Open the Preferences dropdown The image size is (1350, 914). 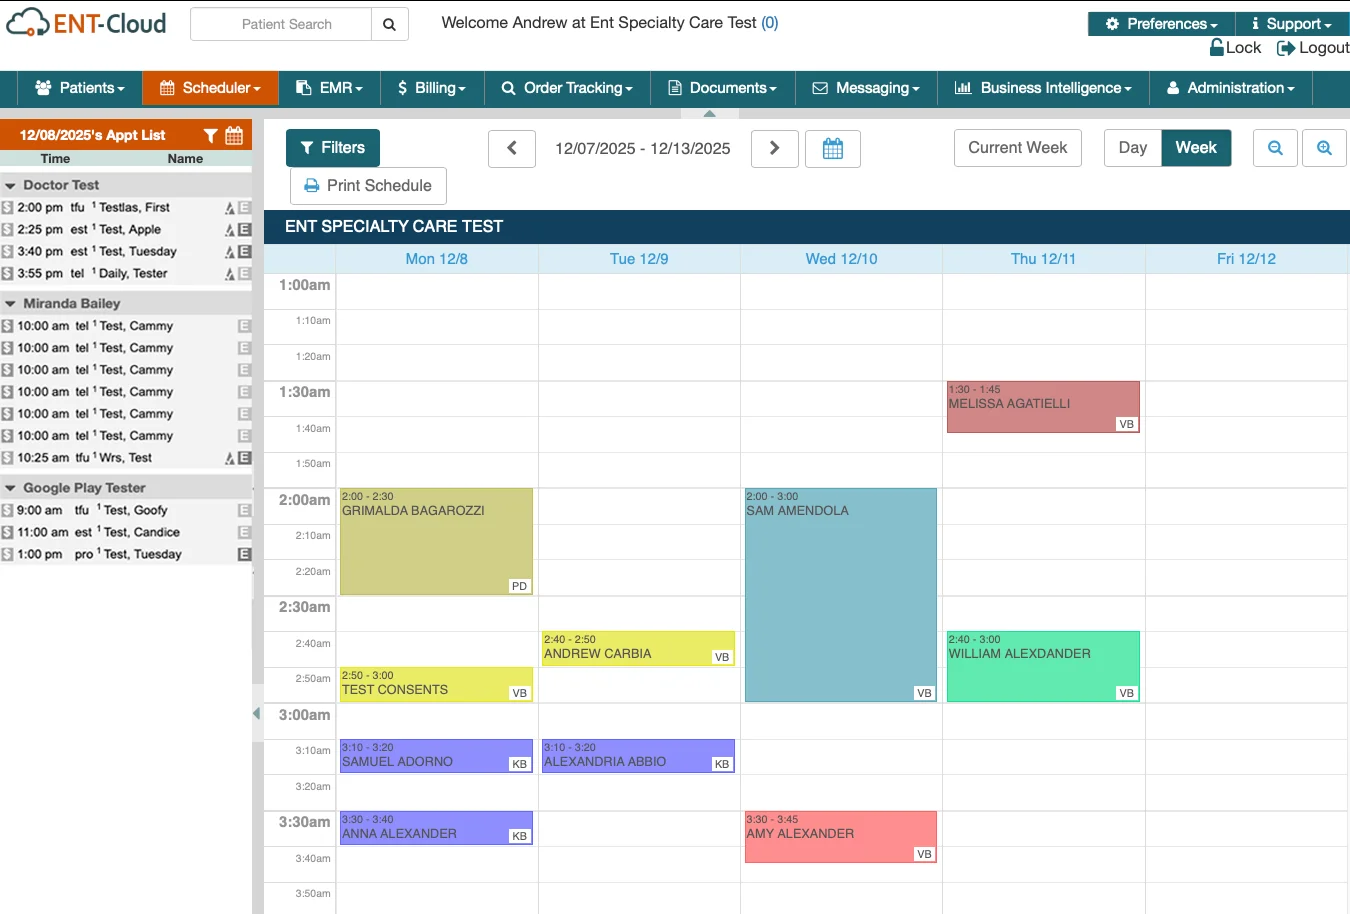(x=1159, y=23)
